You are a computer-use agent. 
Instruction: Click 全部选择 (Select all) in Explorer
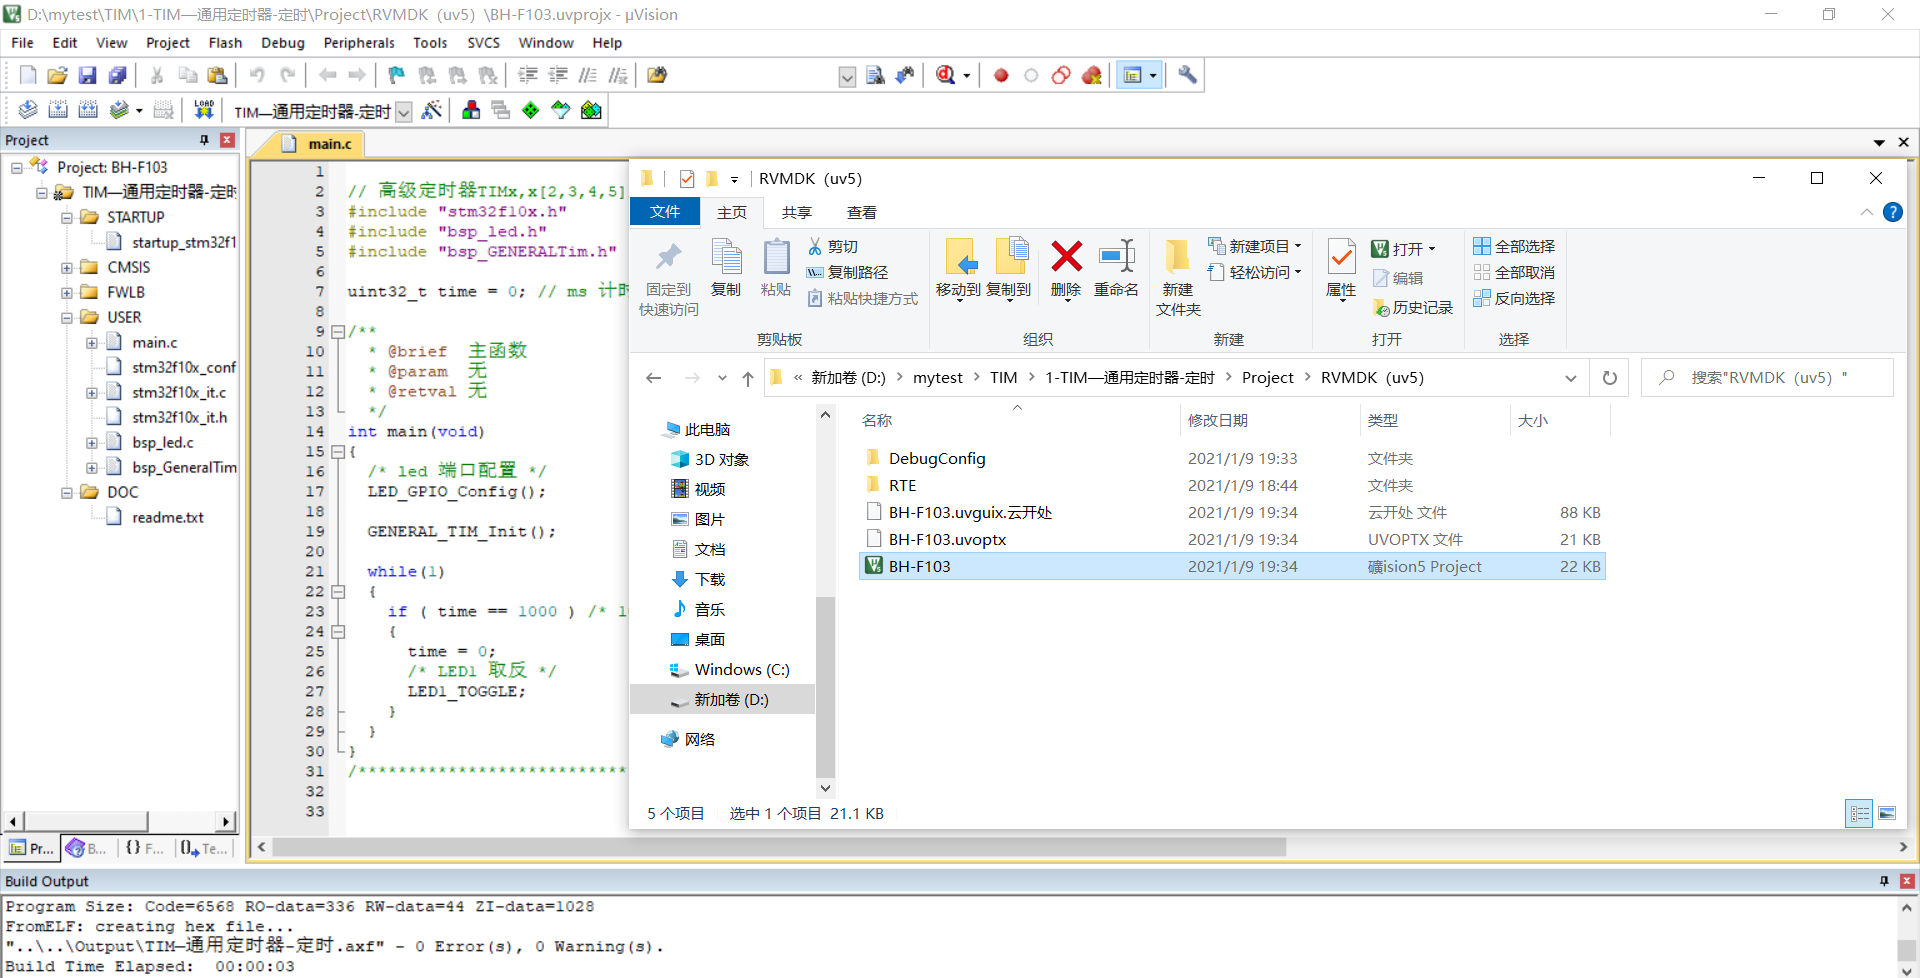pos(1514,246)
